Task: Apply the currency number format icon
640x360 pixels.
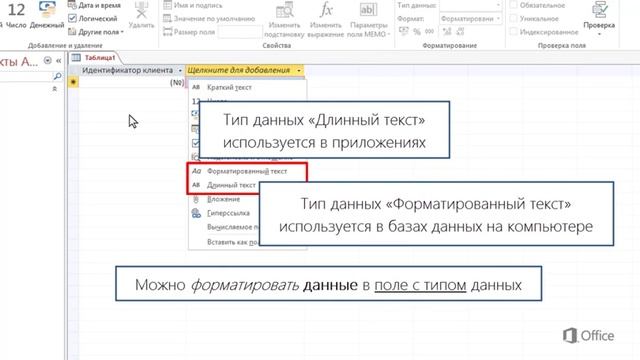Action: 404,31
